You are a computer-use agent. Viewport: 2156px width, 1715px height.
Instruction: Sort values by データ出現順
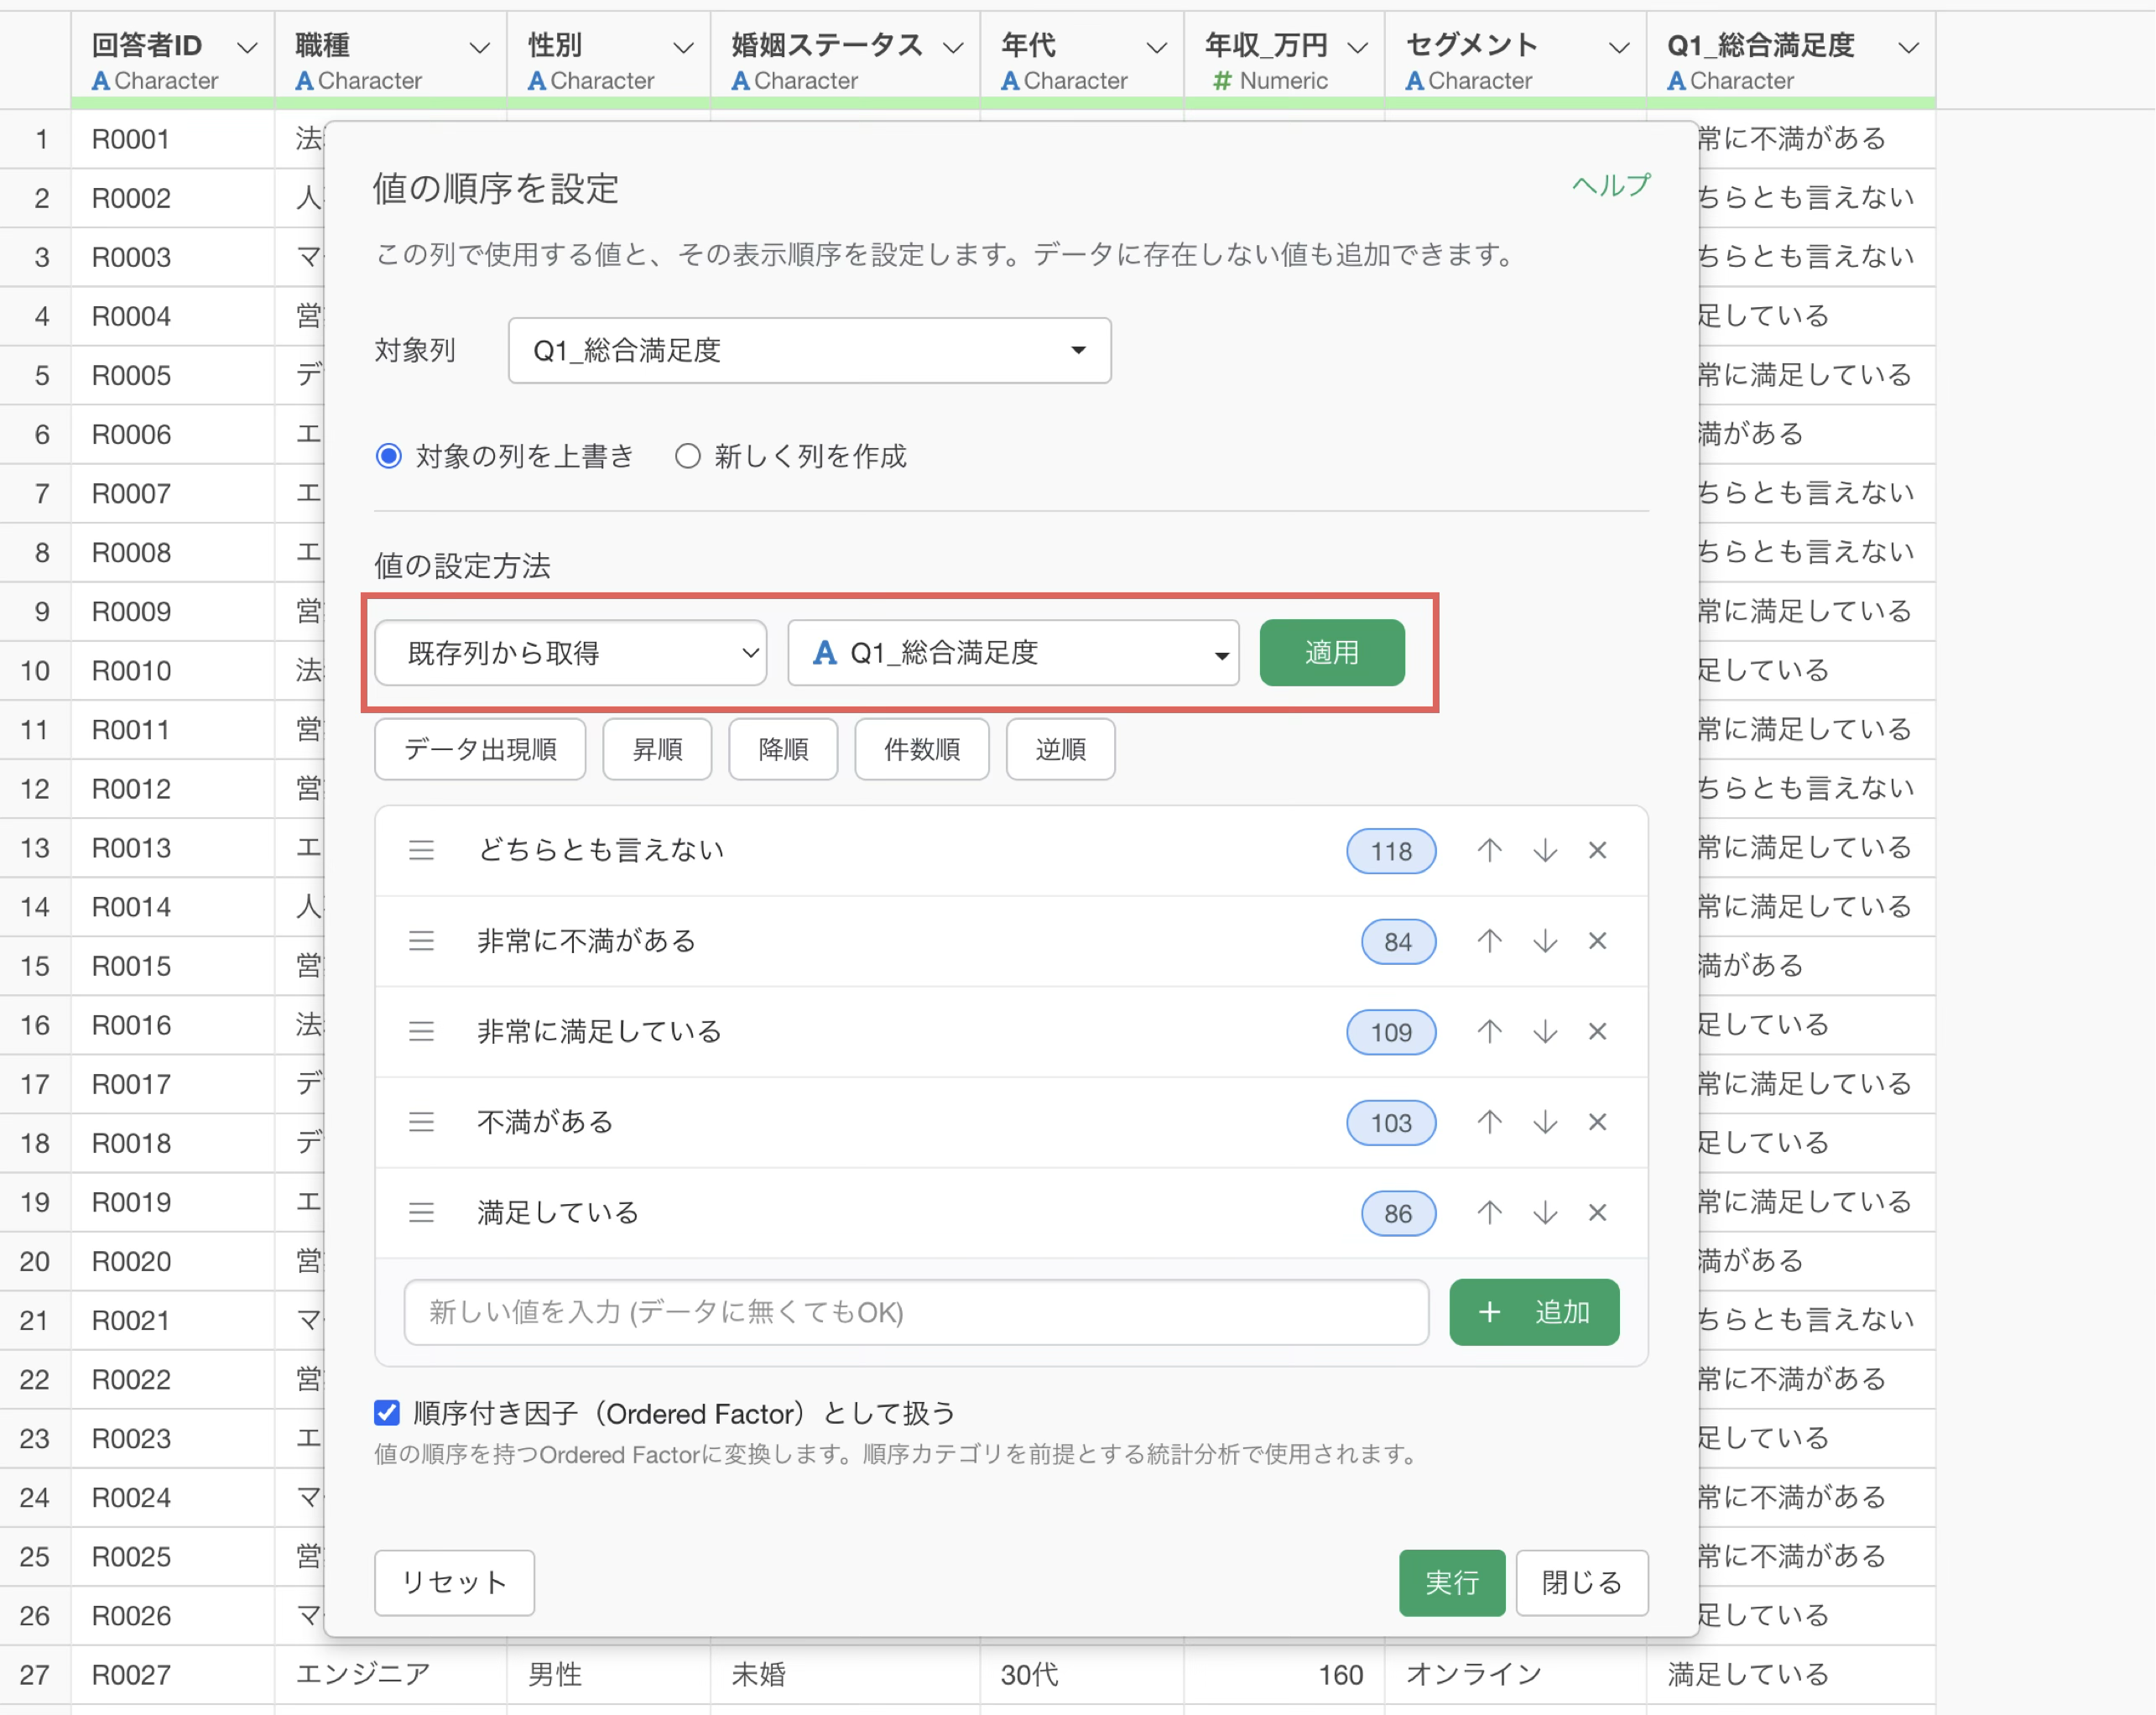pos(480,749)
